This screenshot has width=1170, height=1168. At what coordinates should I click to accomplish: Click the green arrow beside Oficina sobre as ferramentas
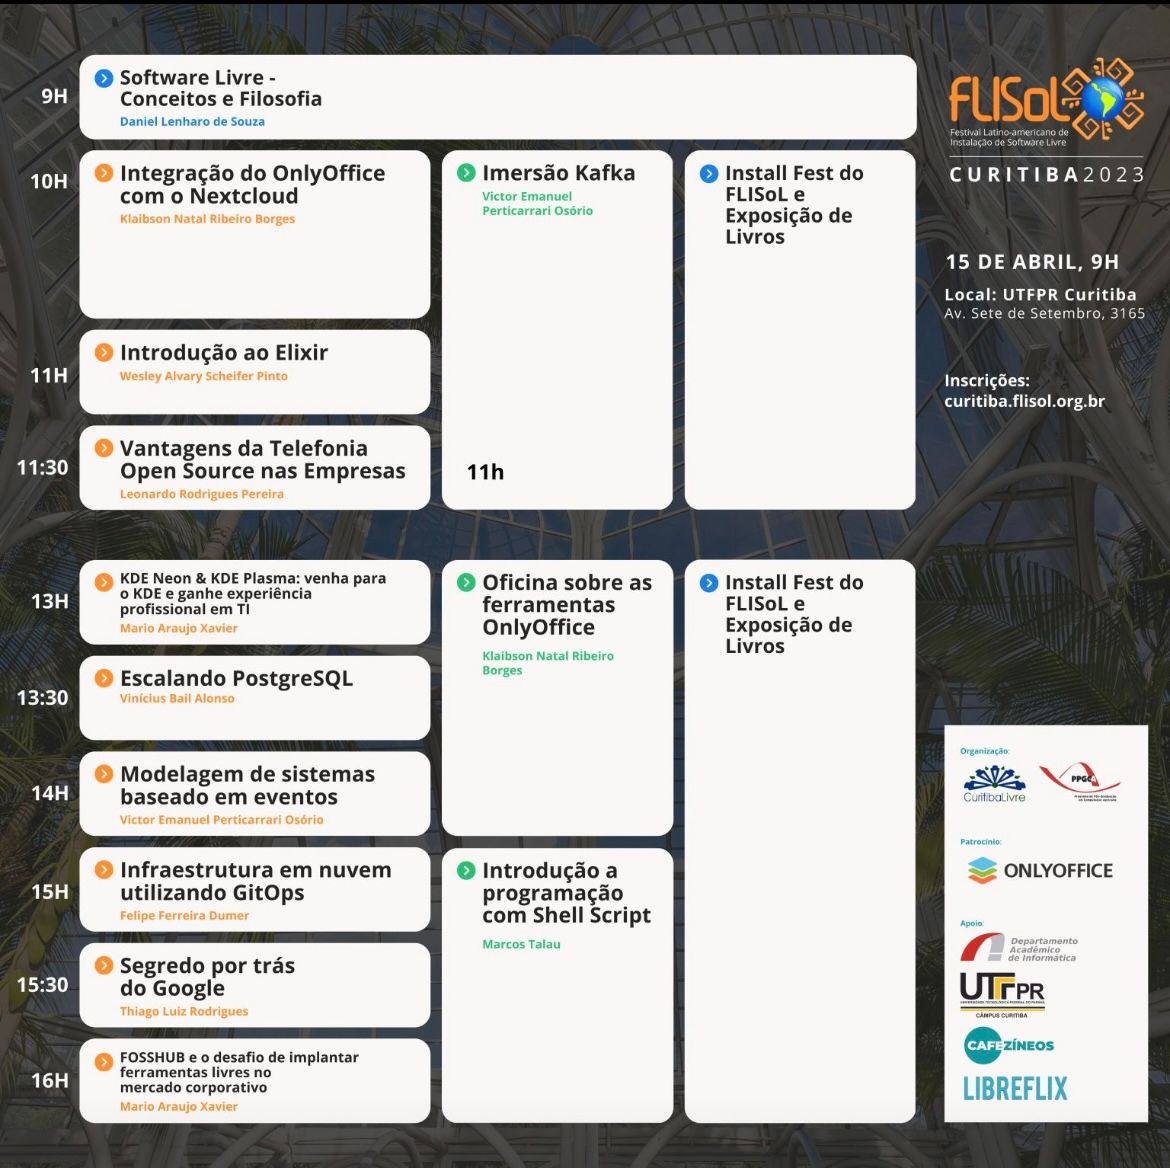(x=466, y=582)
